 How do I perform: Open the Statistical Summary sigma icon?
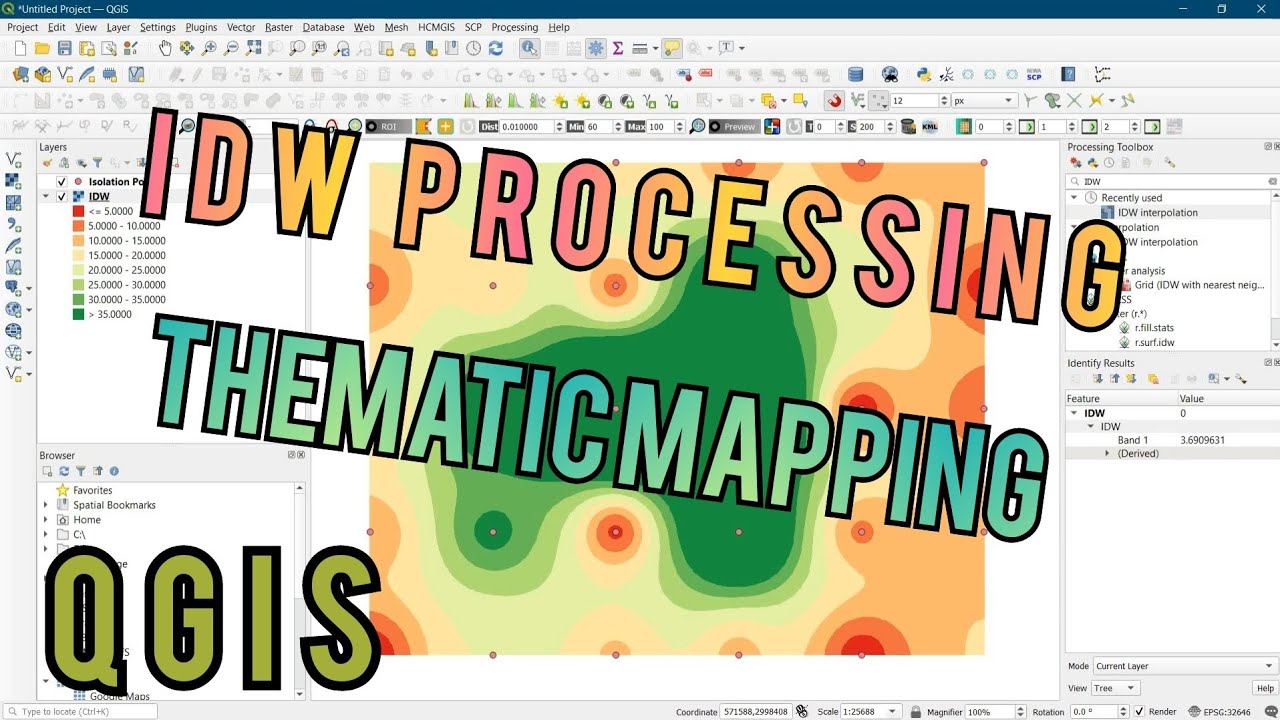point(618,48)
